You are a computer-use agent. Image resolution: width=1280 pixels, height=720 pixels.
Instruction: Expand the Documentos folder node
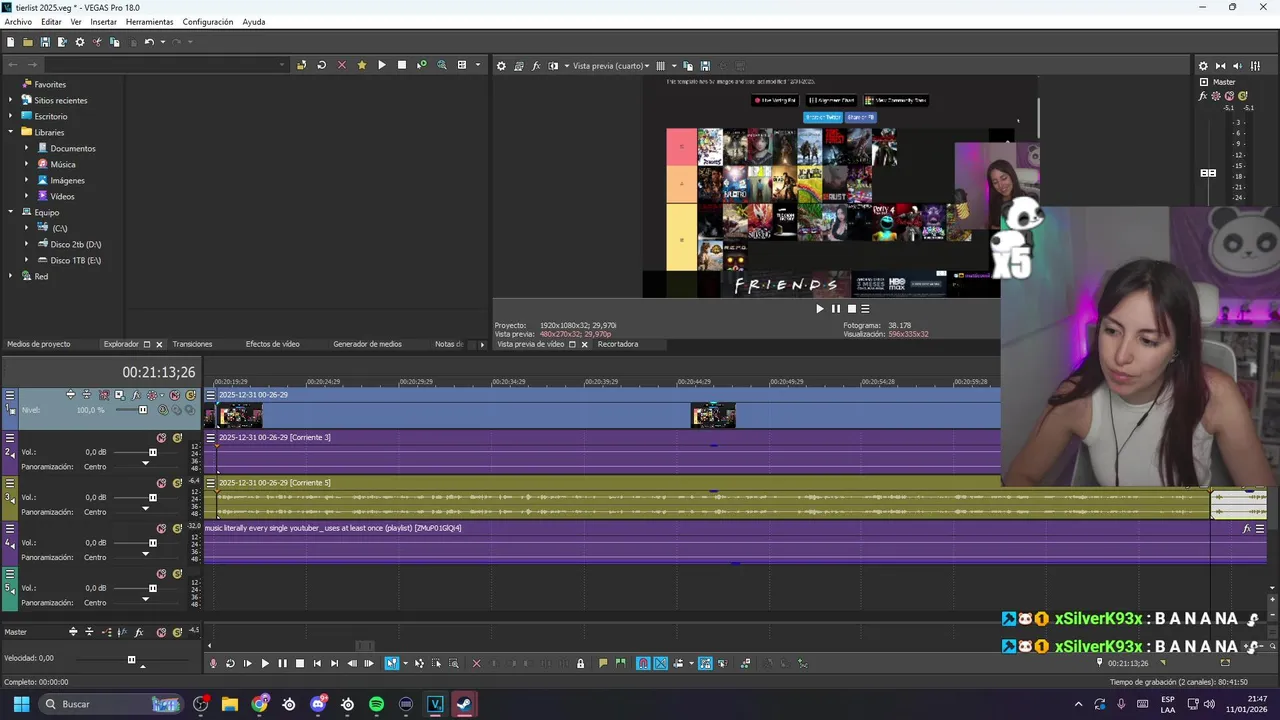point(27,148)
